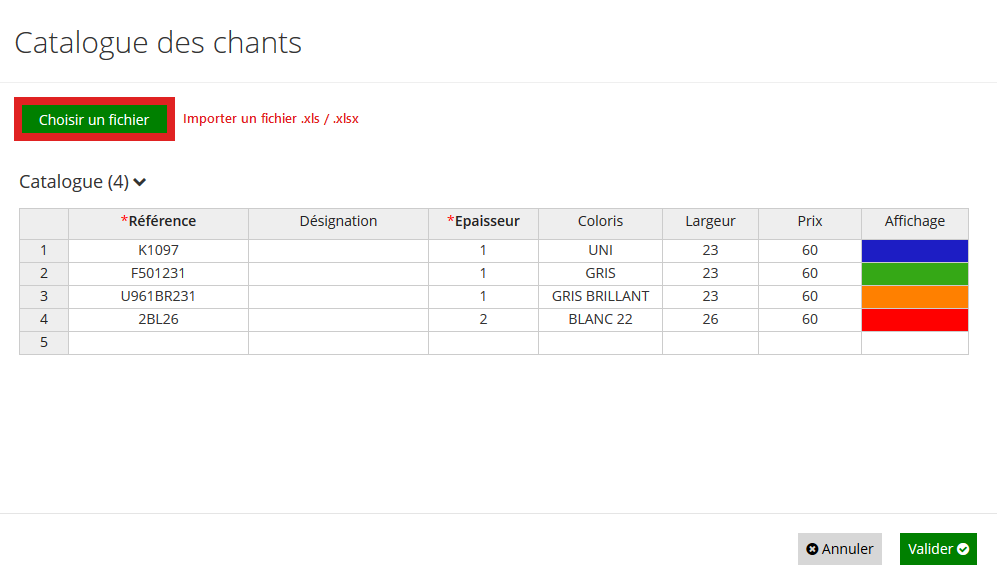997x585 pixels.
Task: Click the K1097 reference cell
Action: (158, 251)
